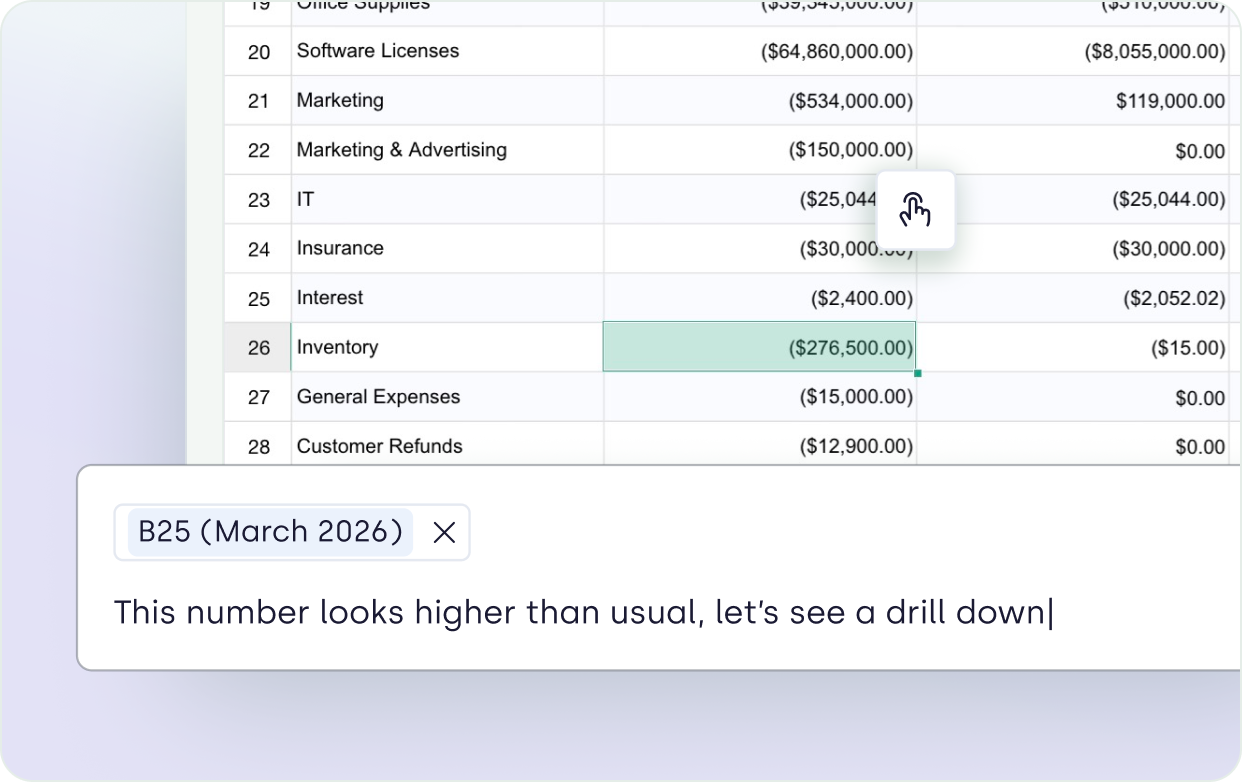Click the Inventory label cell
Viewport: 1242px width, 782px height.
(447, 347)
